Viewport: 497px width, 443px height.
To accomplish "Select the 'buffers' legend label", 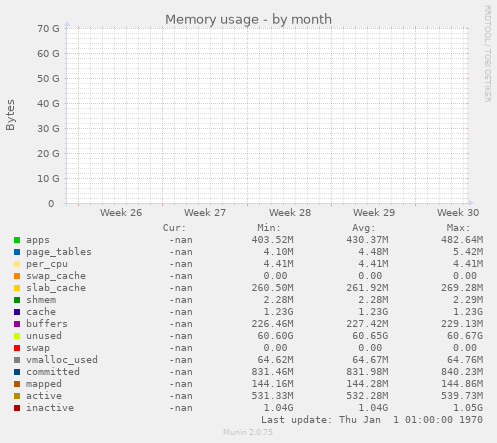I will pos(47,324).
